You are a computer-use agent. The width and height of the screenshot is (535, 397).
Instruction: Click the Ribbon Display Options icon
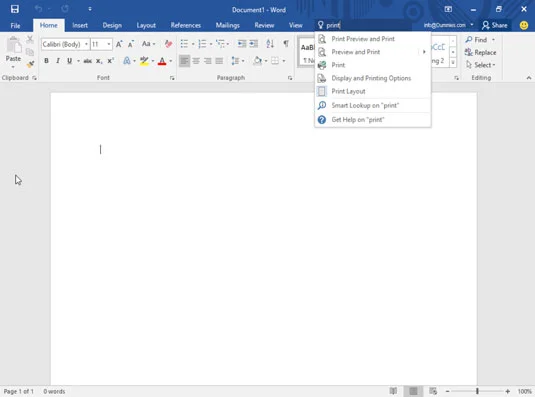[x=448, y=9]
